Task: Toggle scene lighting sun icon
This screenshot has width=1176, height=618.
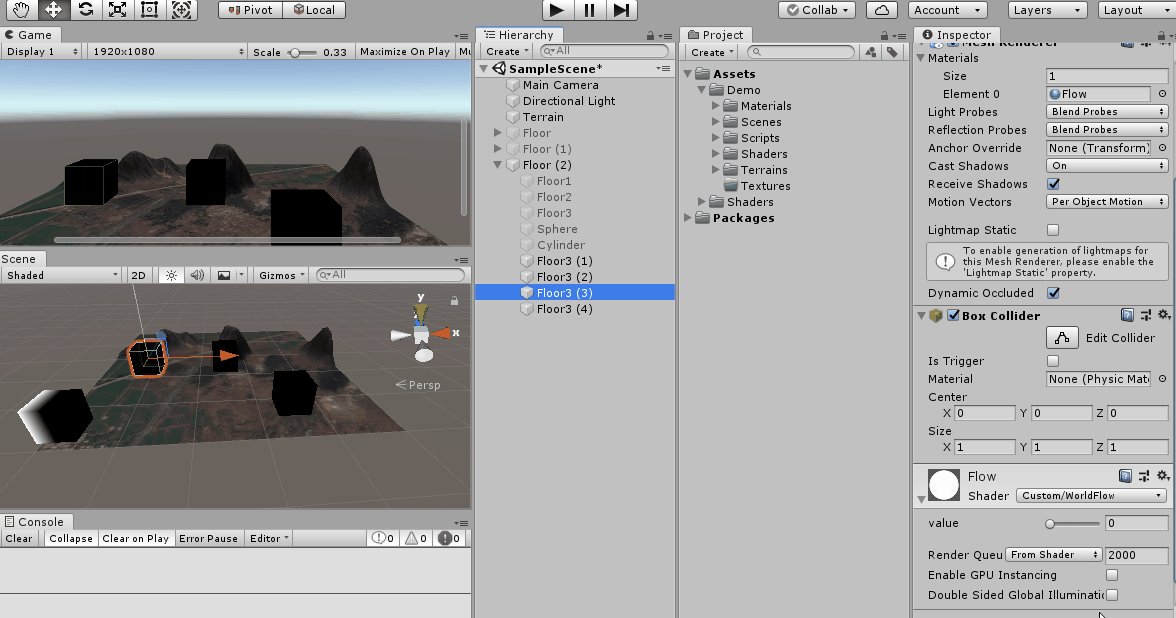Action: (171, 275)
